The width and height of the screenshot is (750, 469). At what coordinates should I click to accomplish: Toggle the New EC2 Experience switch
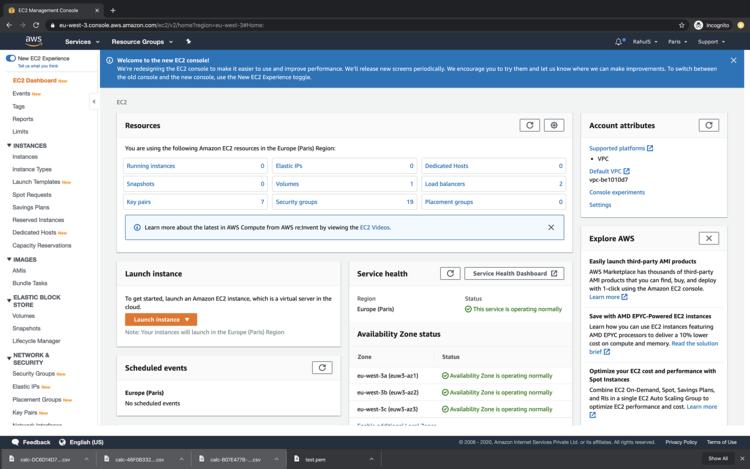[x=11, y=59]
